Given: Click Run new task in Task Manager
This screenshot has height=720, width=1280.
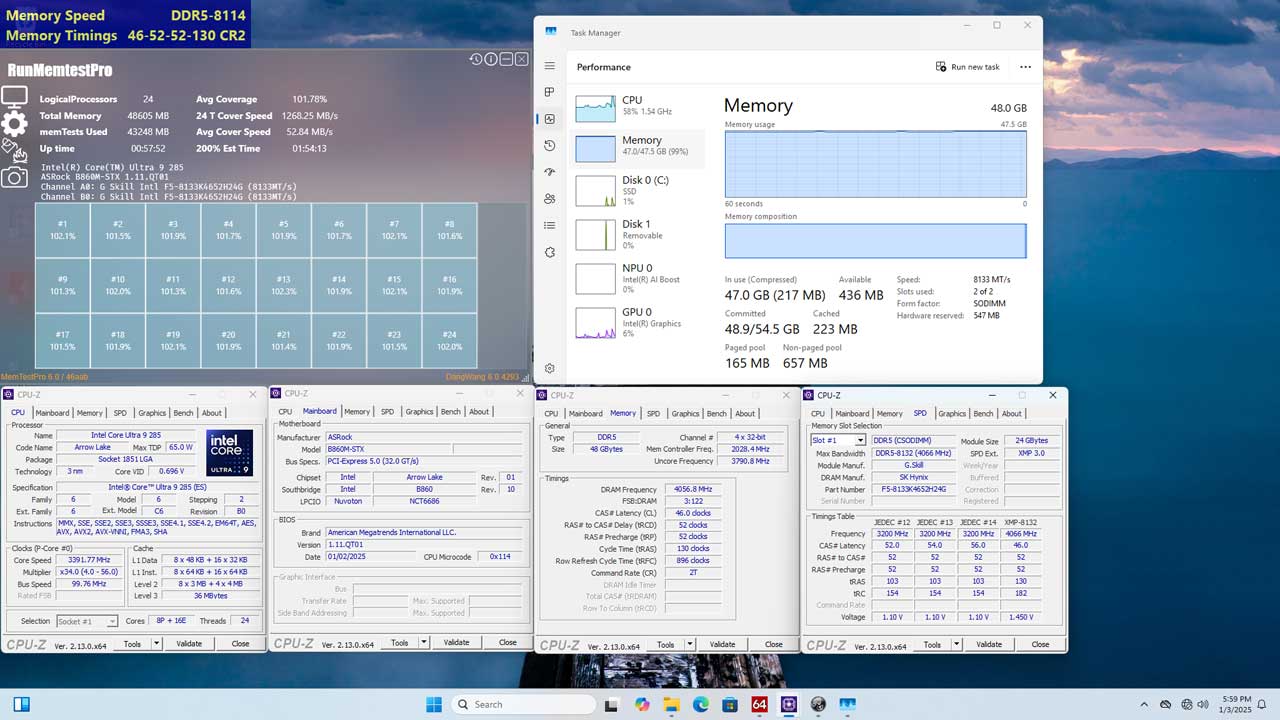Looking at the screenshot, I should (x=964, y=66).
